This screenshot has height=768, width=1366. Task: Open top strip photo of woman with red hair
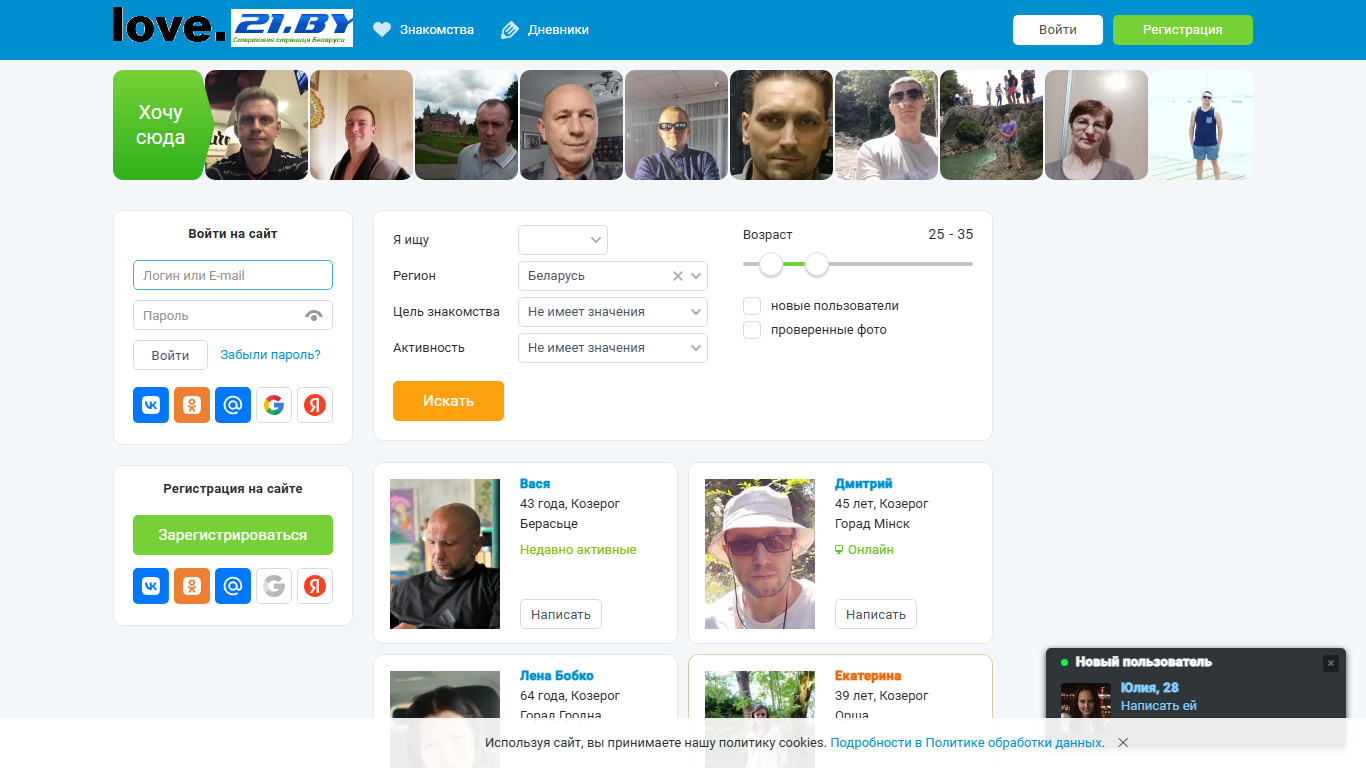click(1096, 125)
